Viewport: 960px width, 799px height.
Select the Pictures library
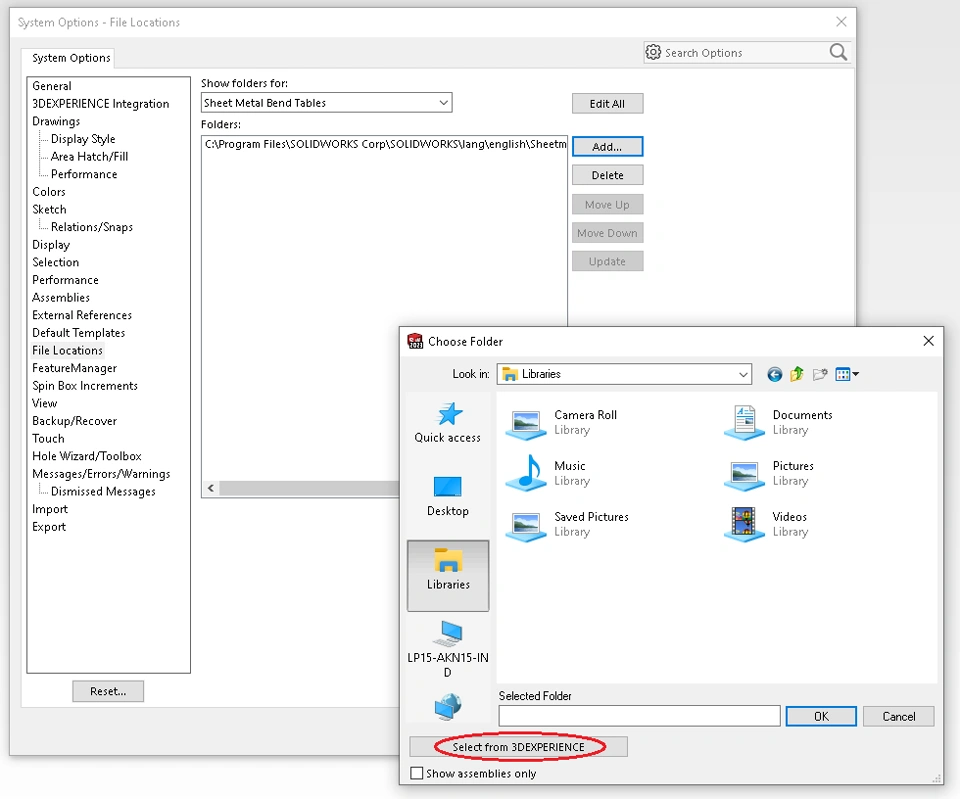tap(769, 473)
